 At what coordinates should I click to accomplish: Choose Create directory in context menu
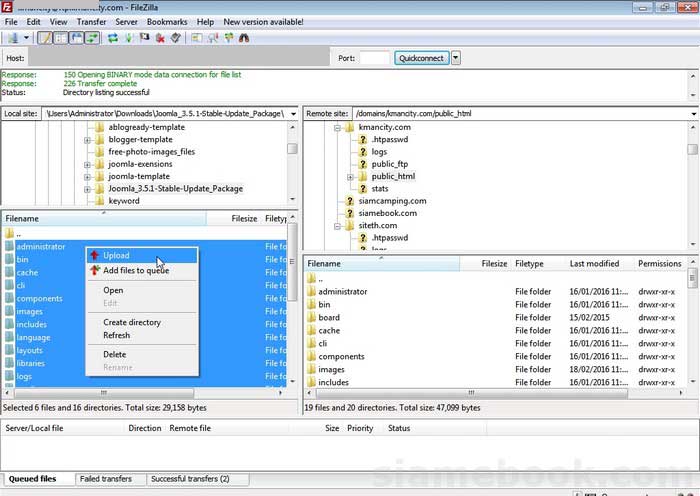coord(142,322)
